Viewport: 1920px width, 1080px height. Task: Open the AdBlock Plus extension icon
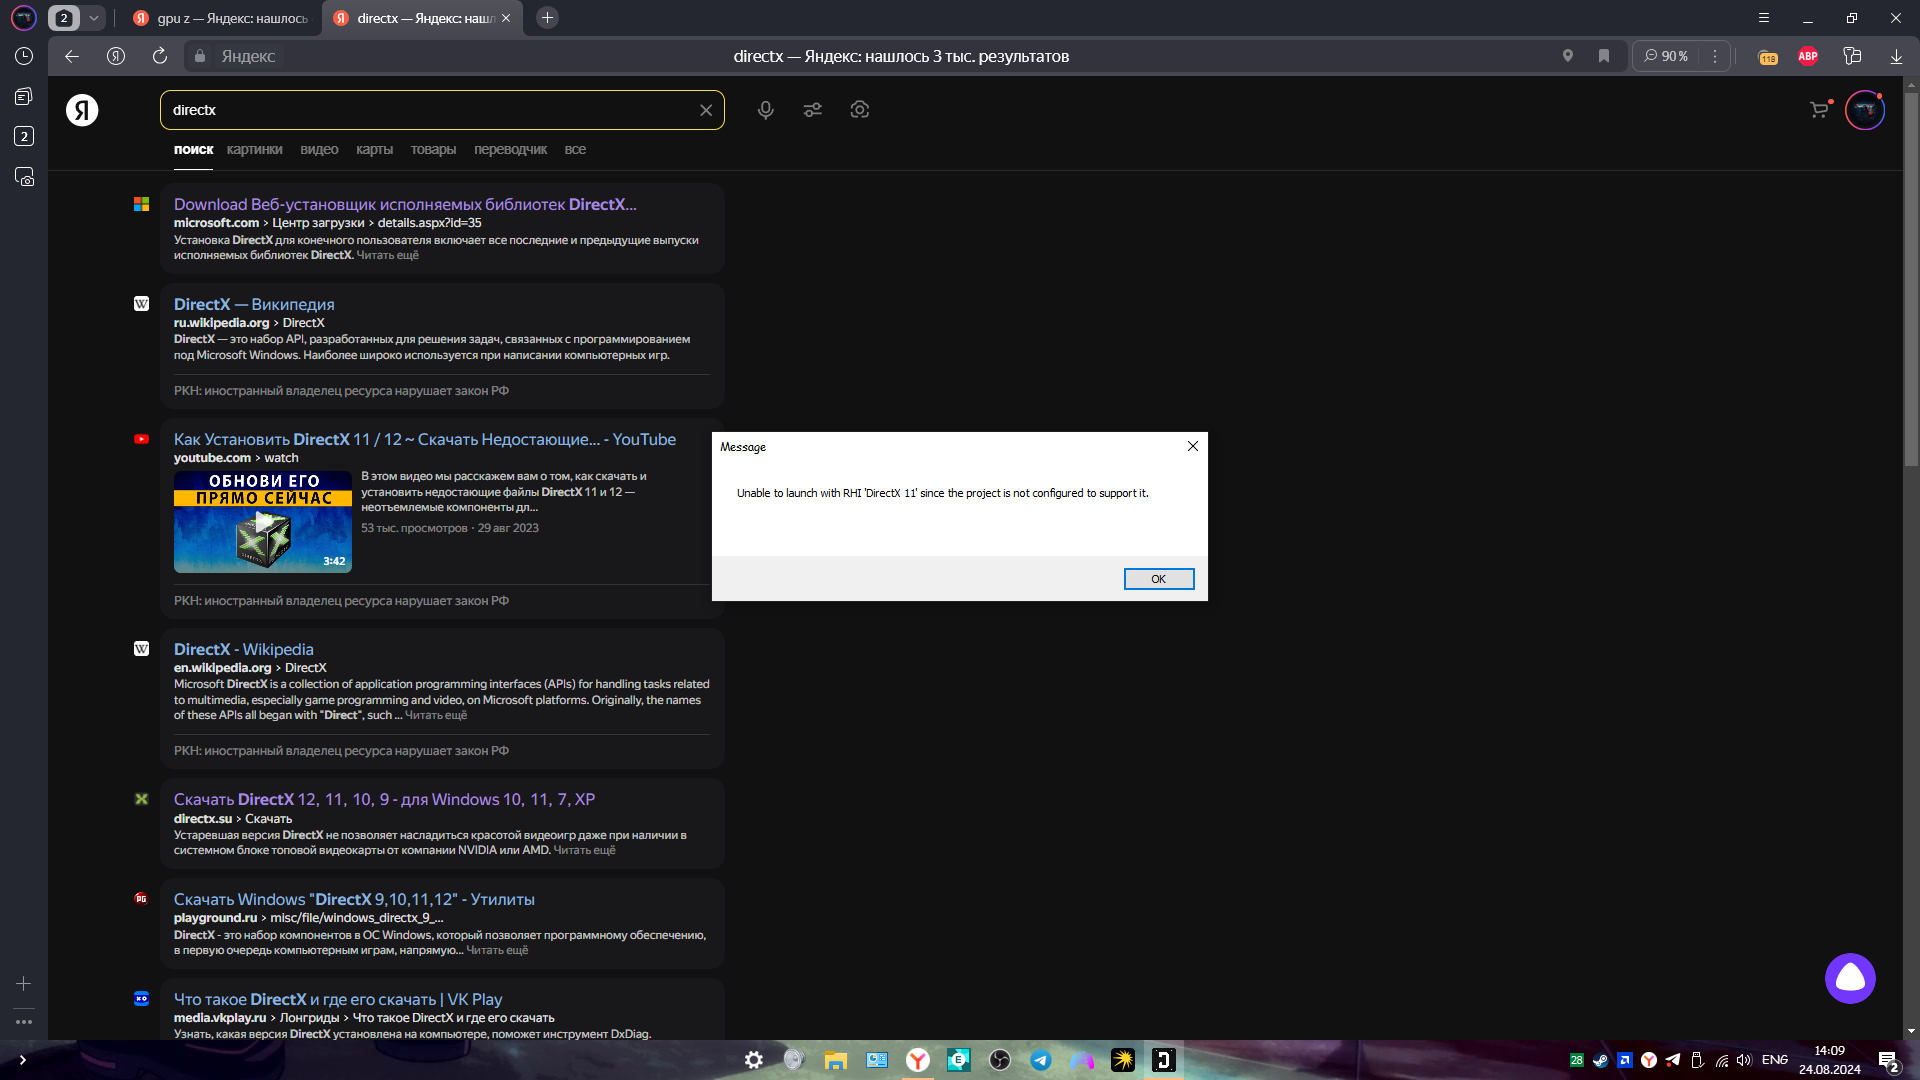(1807, 56)
